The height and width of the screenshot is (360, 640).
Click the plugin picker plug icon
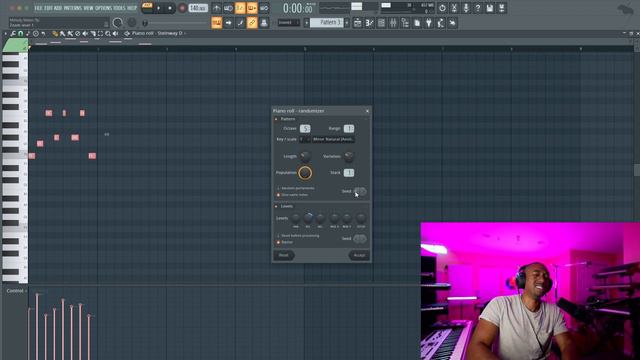[429, 23]
